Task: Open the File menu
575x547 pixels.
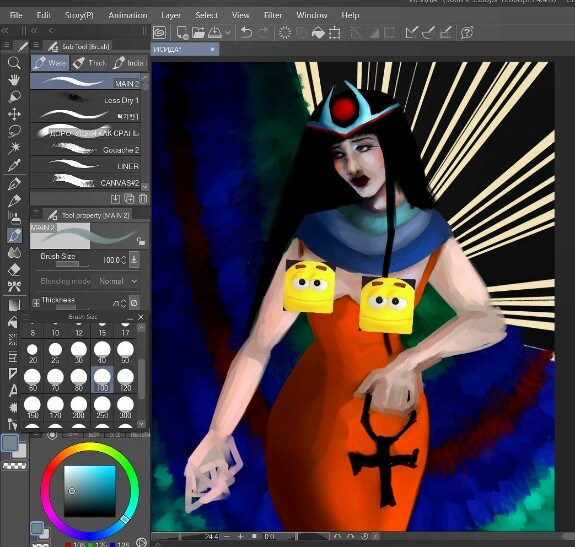Action: 16,15
